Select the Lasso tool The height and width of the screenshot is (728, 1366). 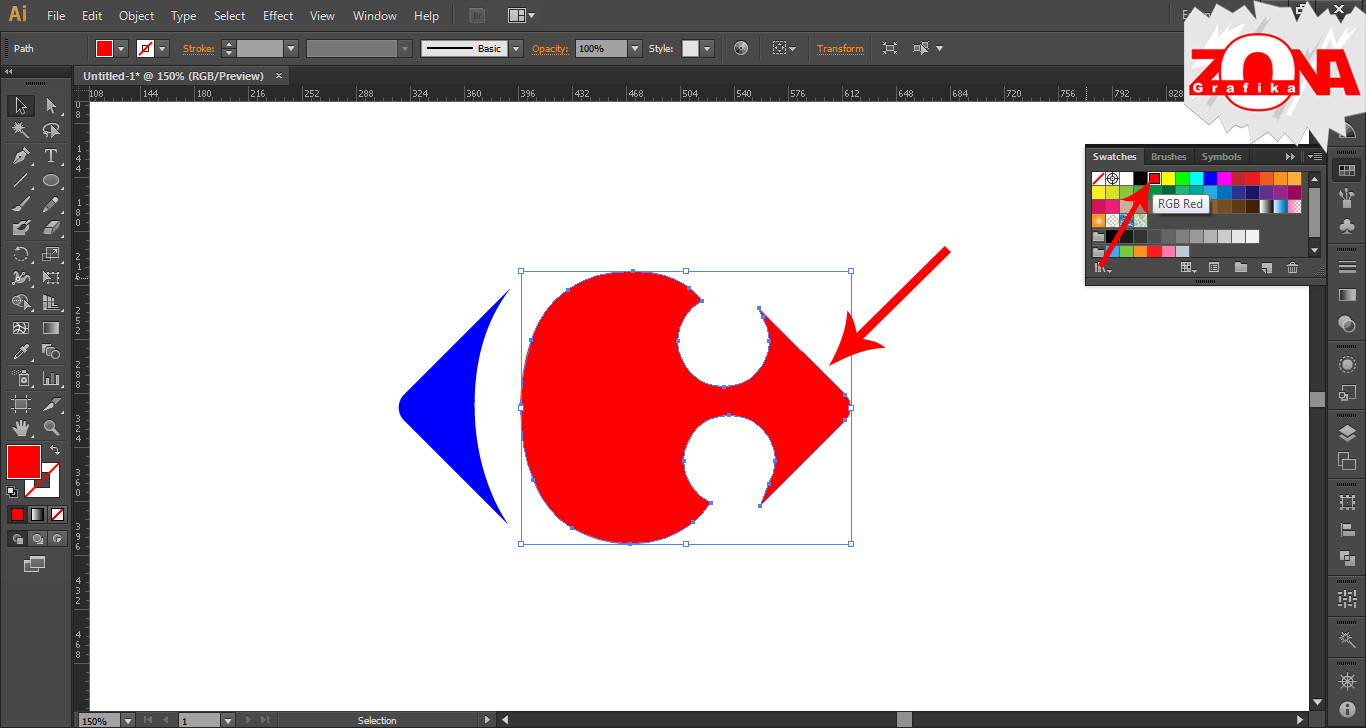pos(51,130)
